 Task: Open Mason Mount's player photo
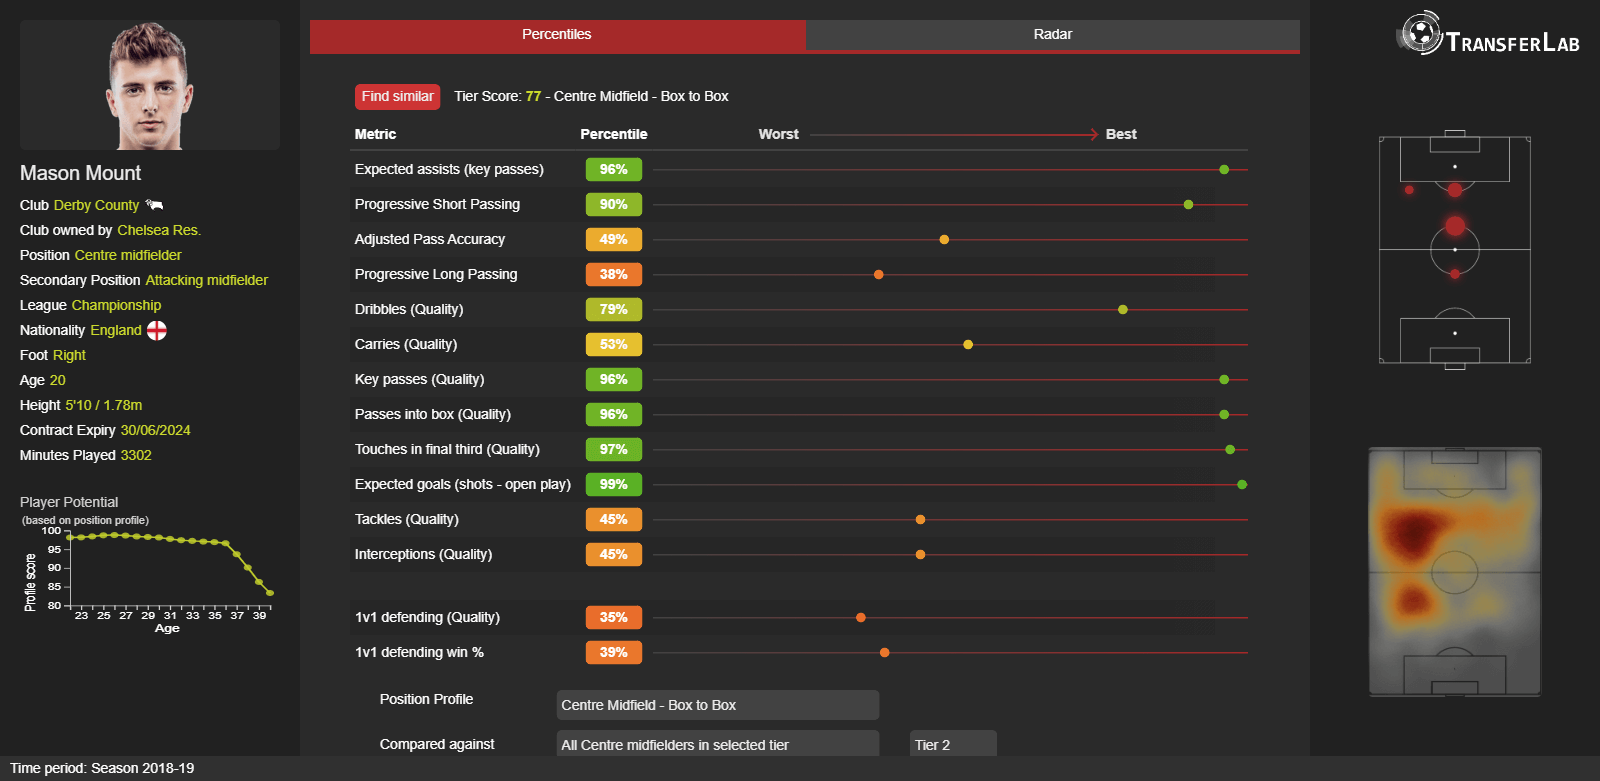coord(150,85)
